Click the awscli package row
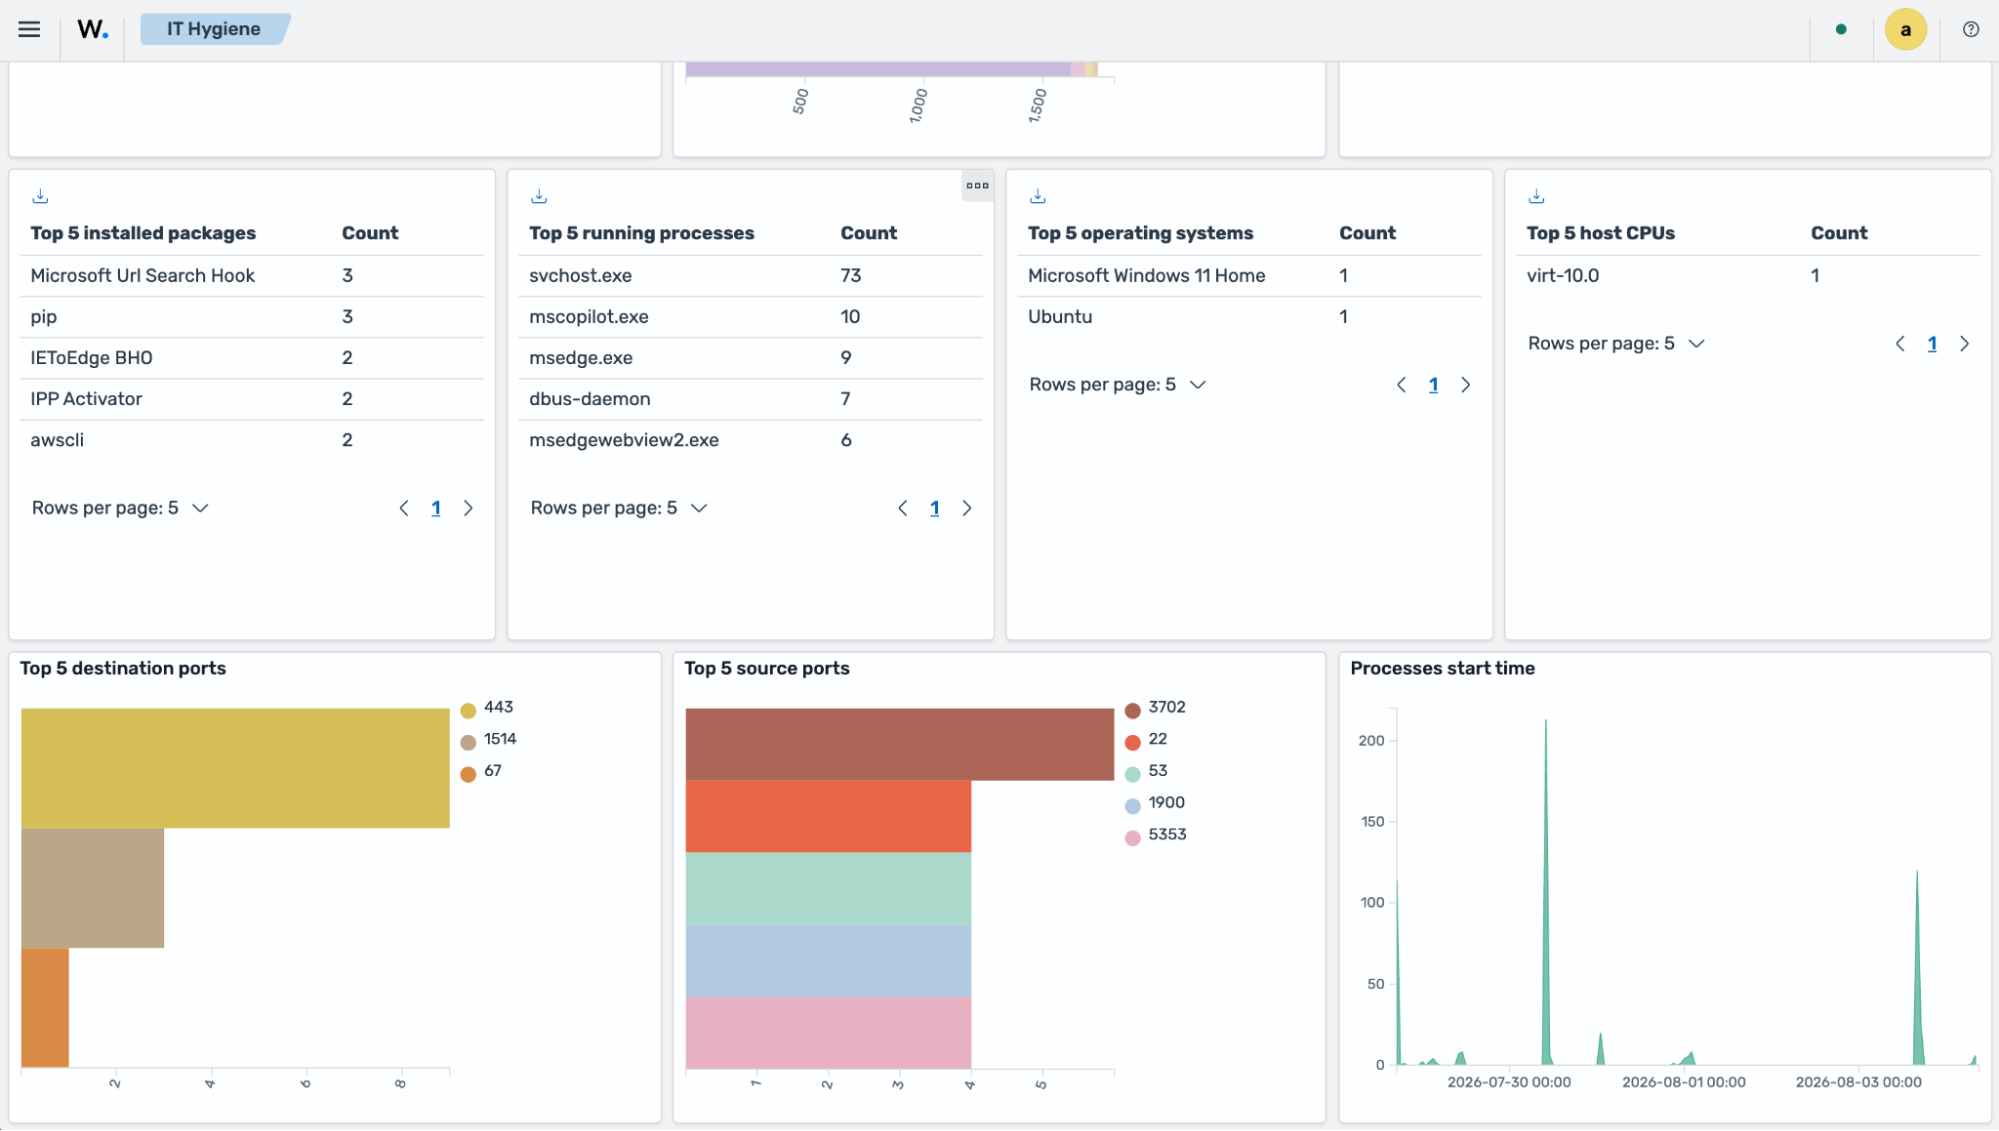This screenshot has width=1999, height=1131. [251, 440]
